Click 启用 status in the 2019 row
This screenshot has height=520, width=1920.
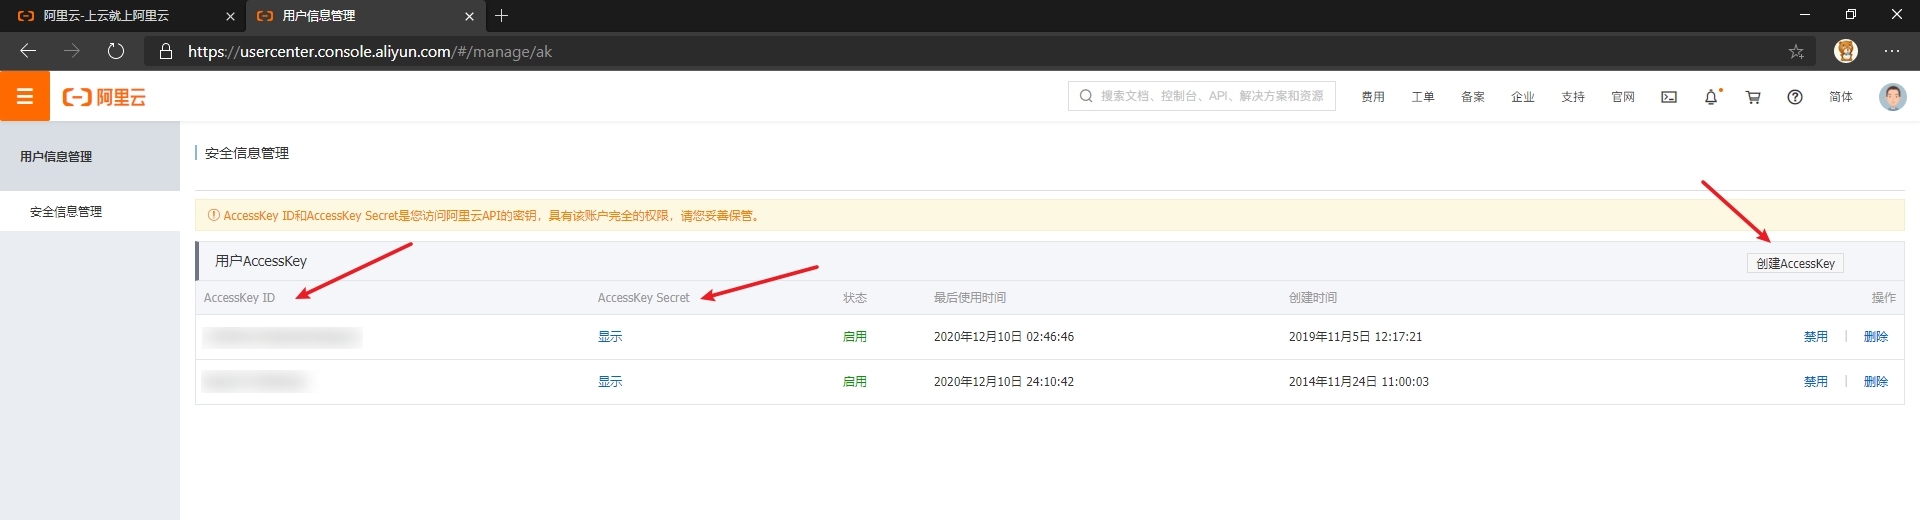pyautogui.click(x=855, y=337)
